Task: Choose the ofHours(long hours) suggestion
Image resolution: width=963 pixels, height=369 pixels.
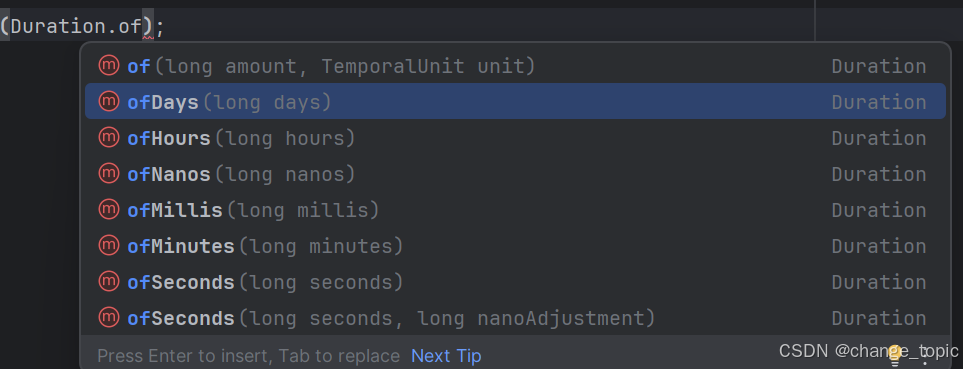Action: [x=515, y=138]
